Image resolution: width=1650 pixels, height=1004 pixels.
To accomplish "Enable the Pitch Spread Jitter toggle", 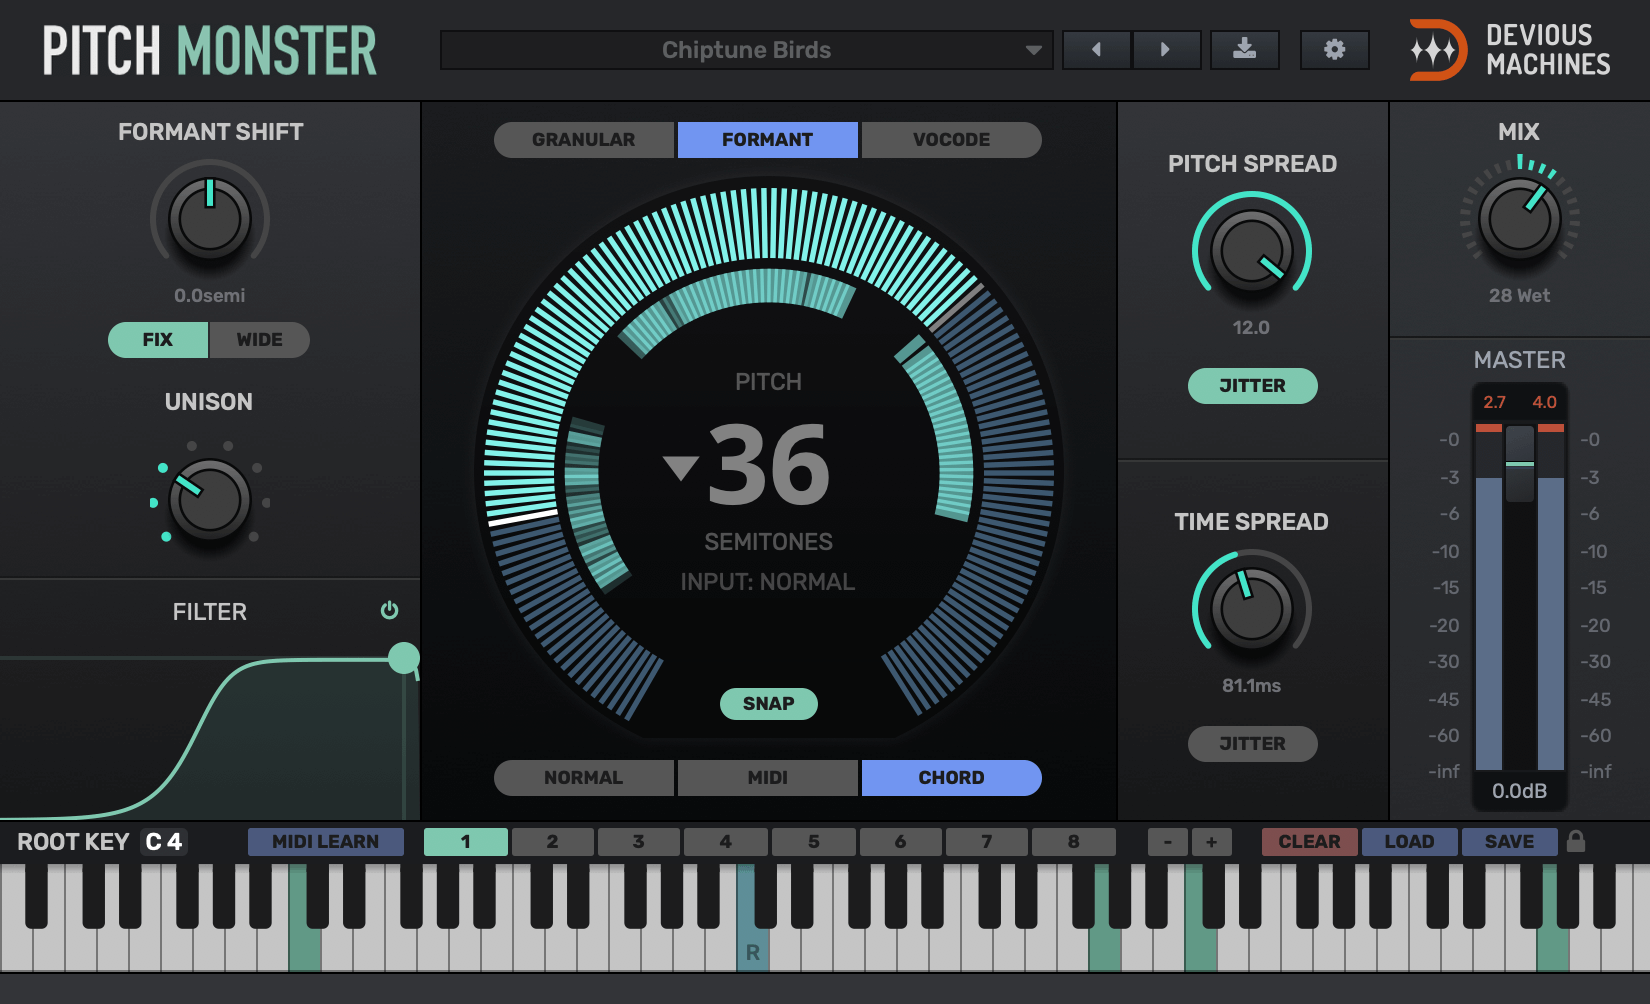I will pyautogui.click(x=1252, y=386).
